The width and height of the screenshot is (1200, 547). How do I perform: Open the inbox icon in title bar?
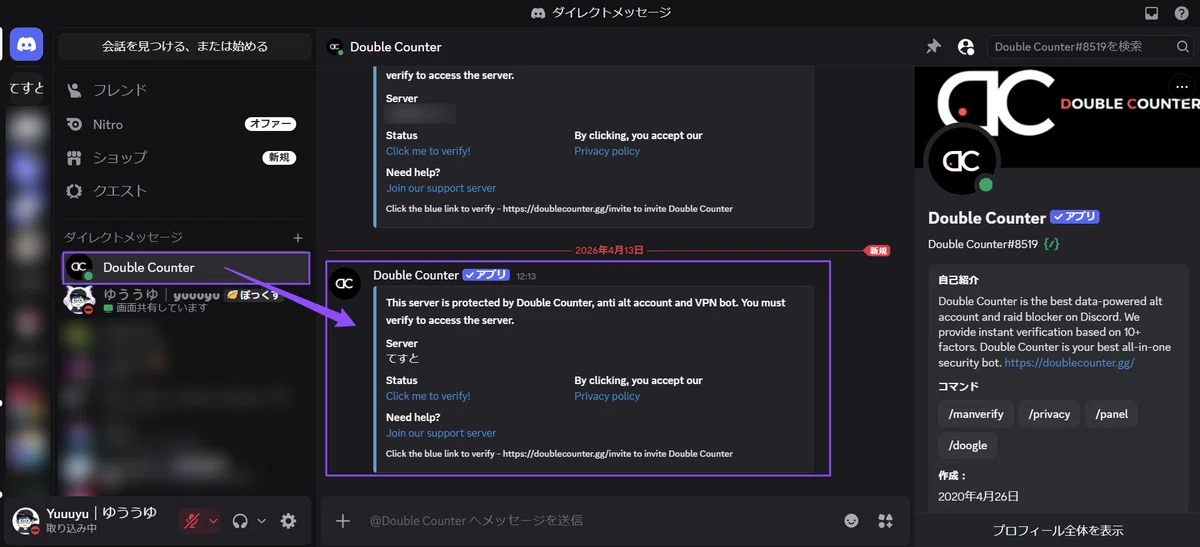point(1152,13)
